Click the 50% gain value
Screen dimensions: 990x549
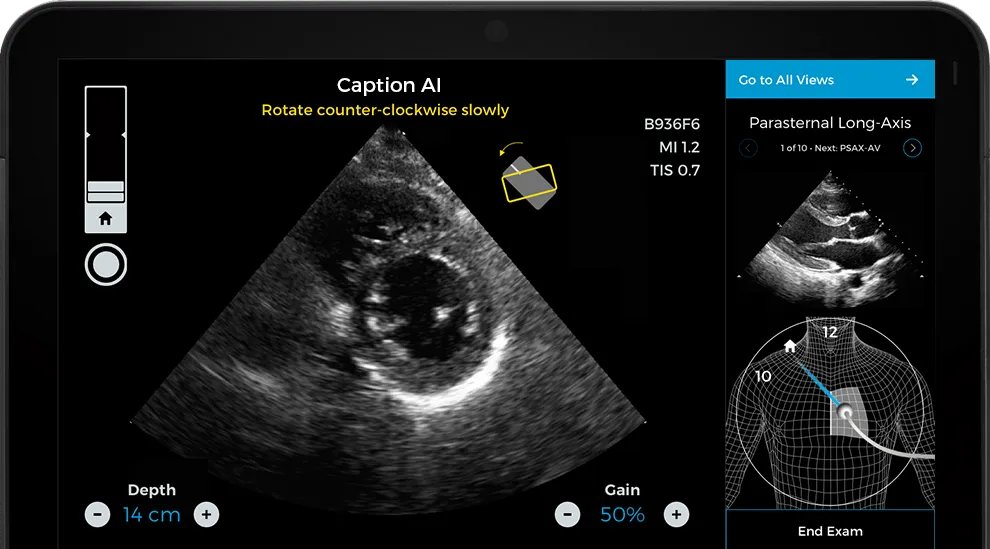[x=622, y=515]
